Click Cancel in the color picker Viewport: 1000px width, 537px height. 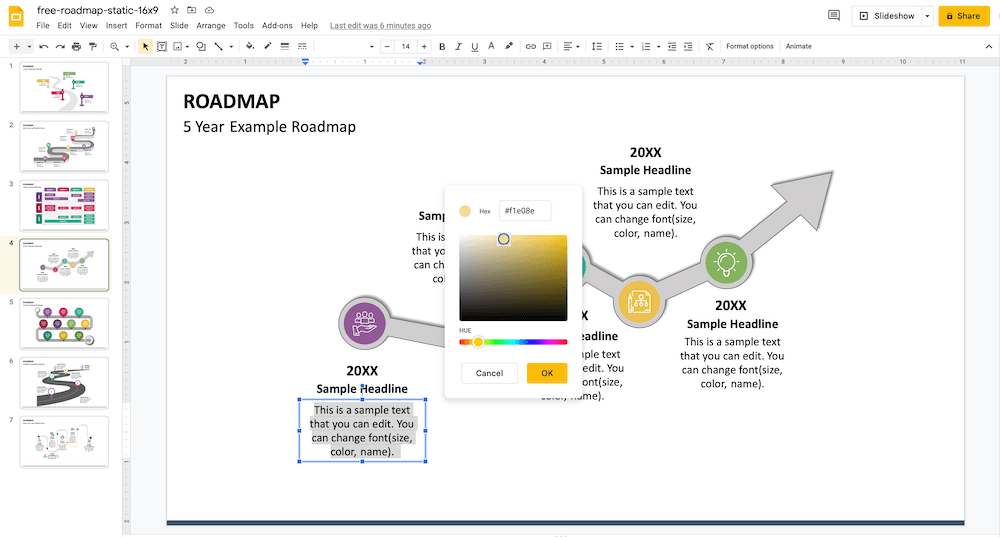point(489,373)
